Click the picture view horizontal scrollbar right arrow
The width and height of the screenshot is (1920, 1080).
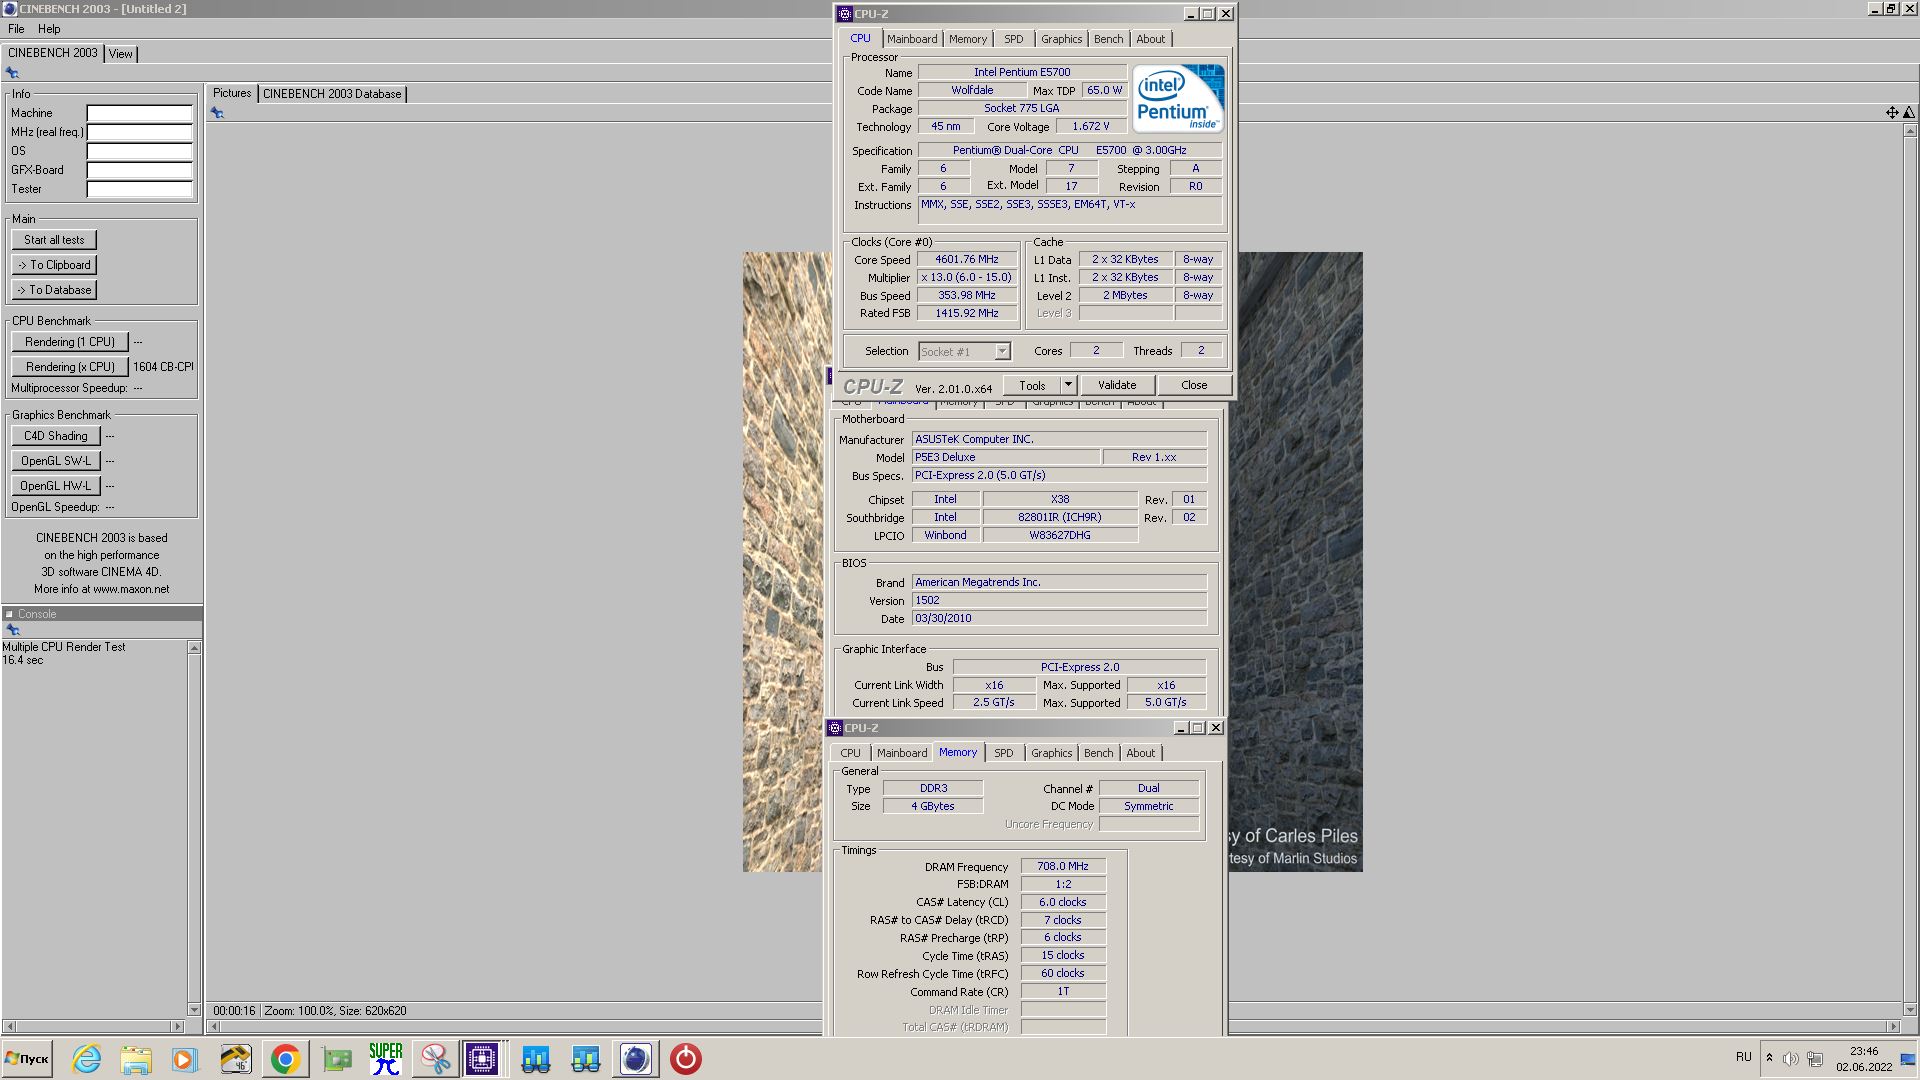pyautogui.click(x=1892, y=1026)
